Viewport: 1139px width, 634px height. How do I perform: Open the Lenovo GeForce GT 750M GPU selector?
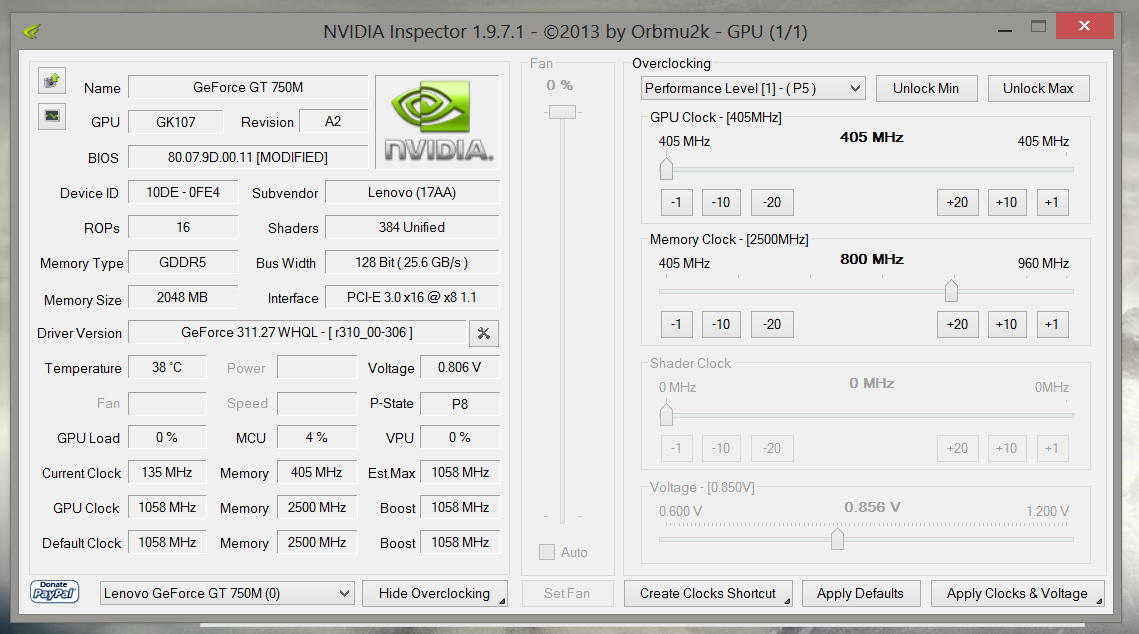(227, 593)
